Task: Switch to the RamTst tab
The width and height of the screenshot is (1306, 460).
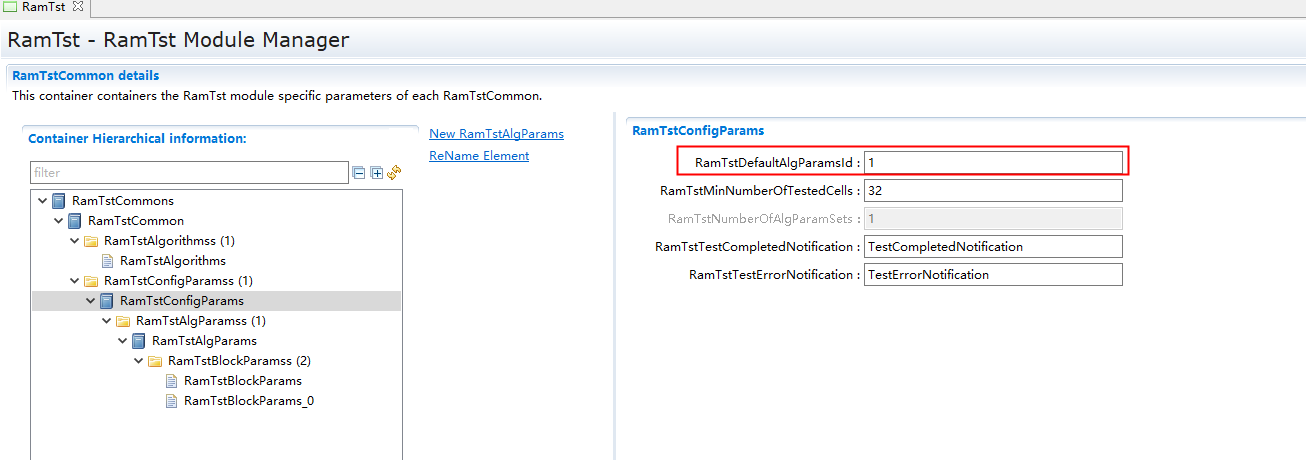Action: click(43, 7)
